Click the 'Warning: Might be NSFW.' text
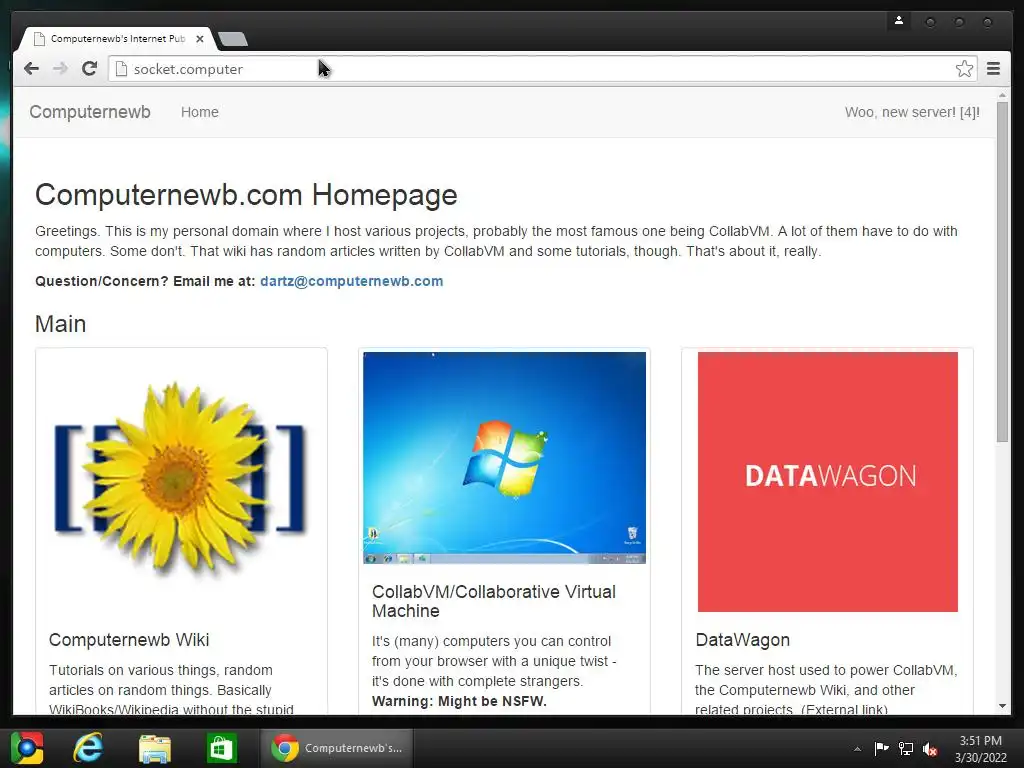Screen dimensions: 1024x768 click(459, 701)
